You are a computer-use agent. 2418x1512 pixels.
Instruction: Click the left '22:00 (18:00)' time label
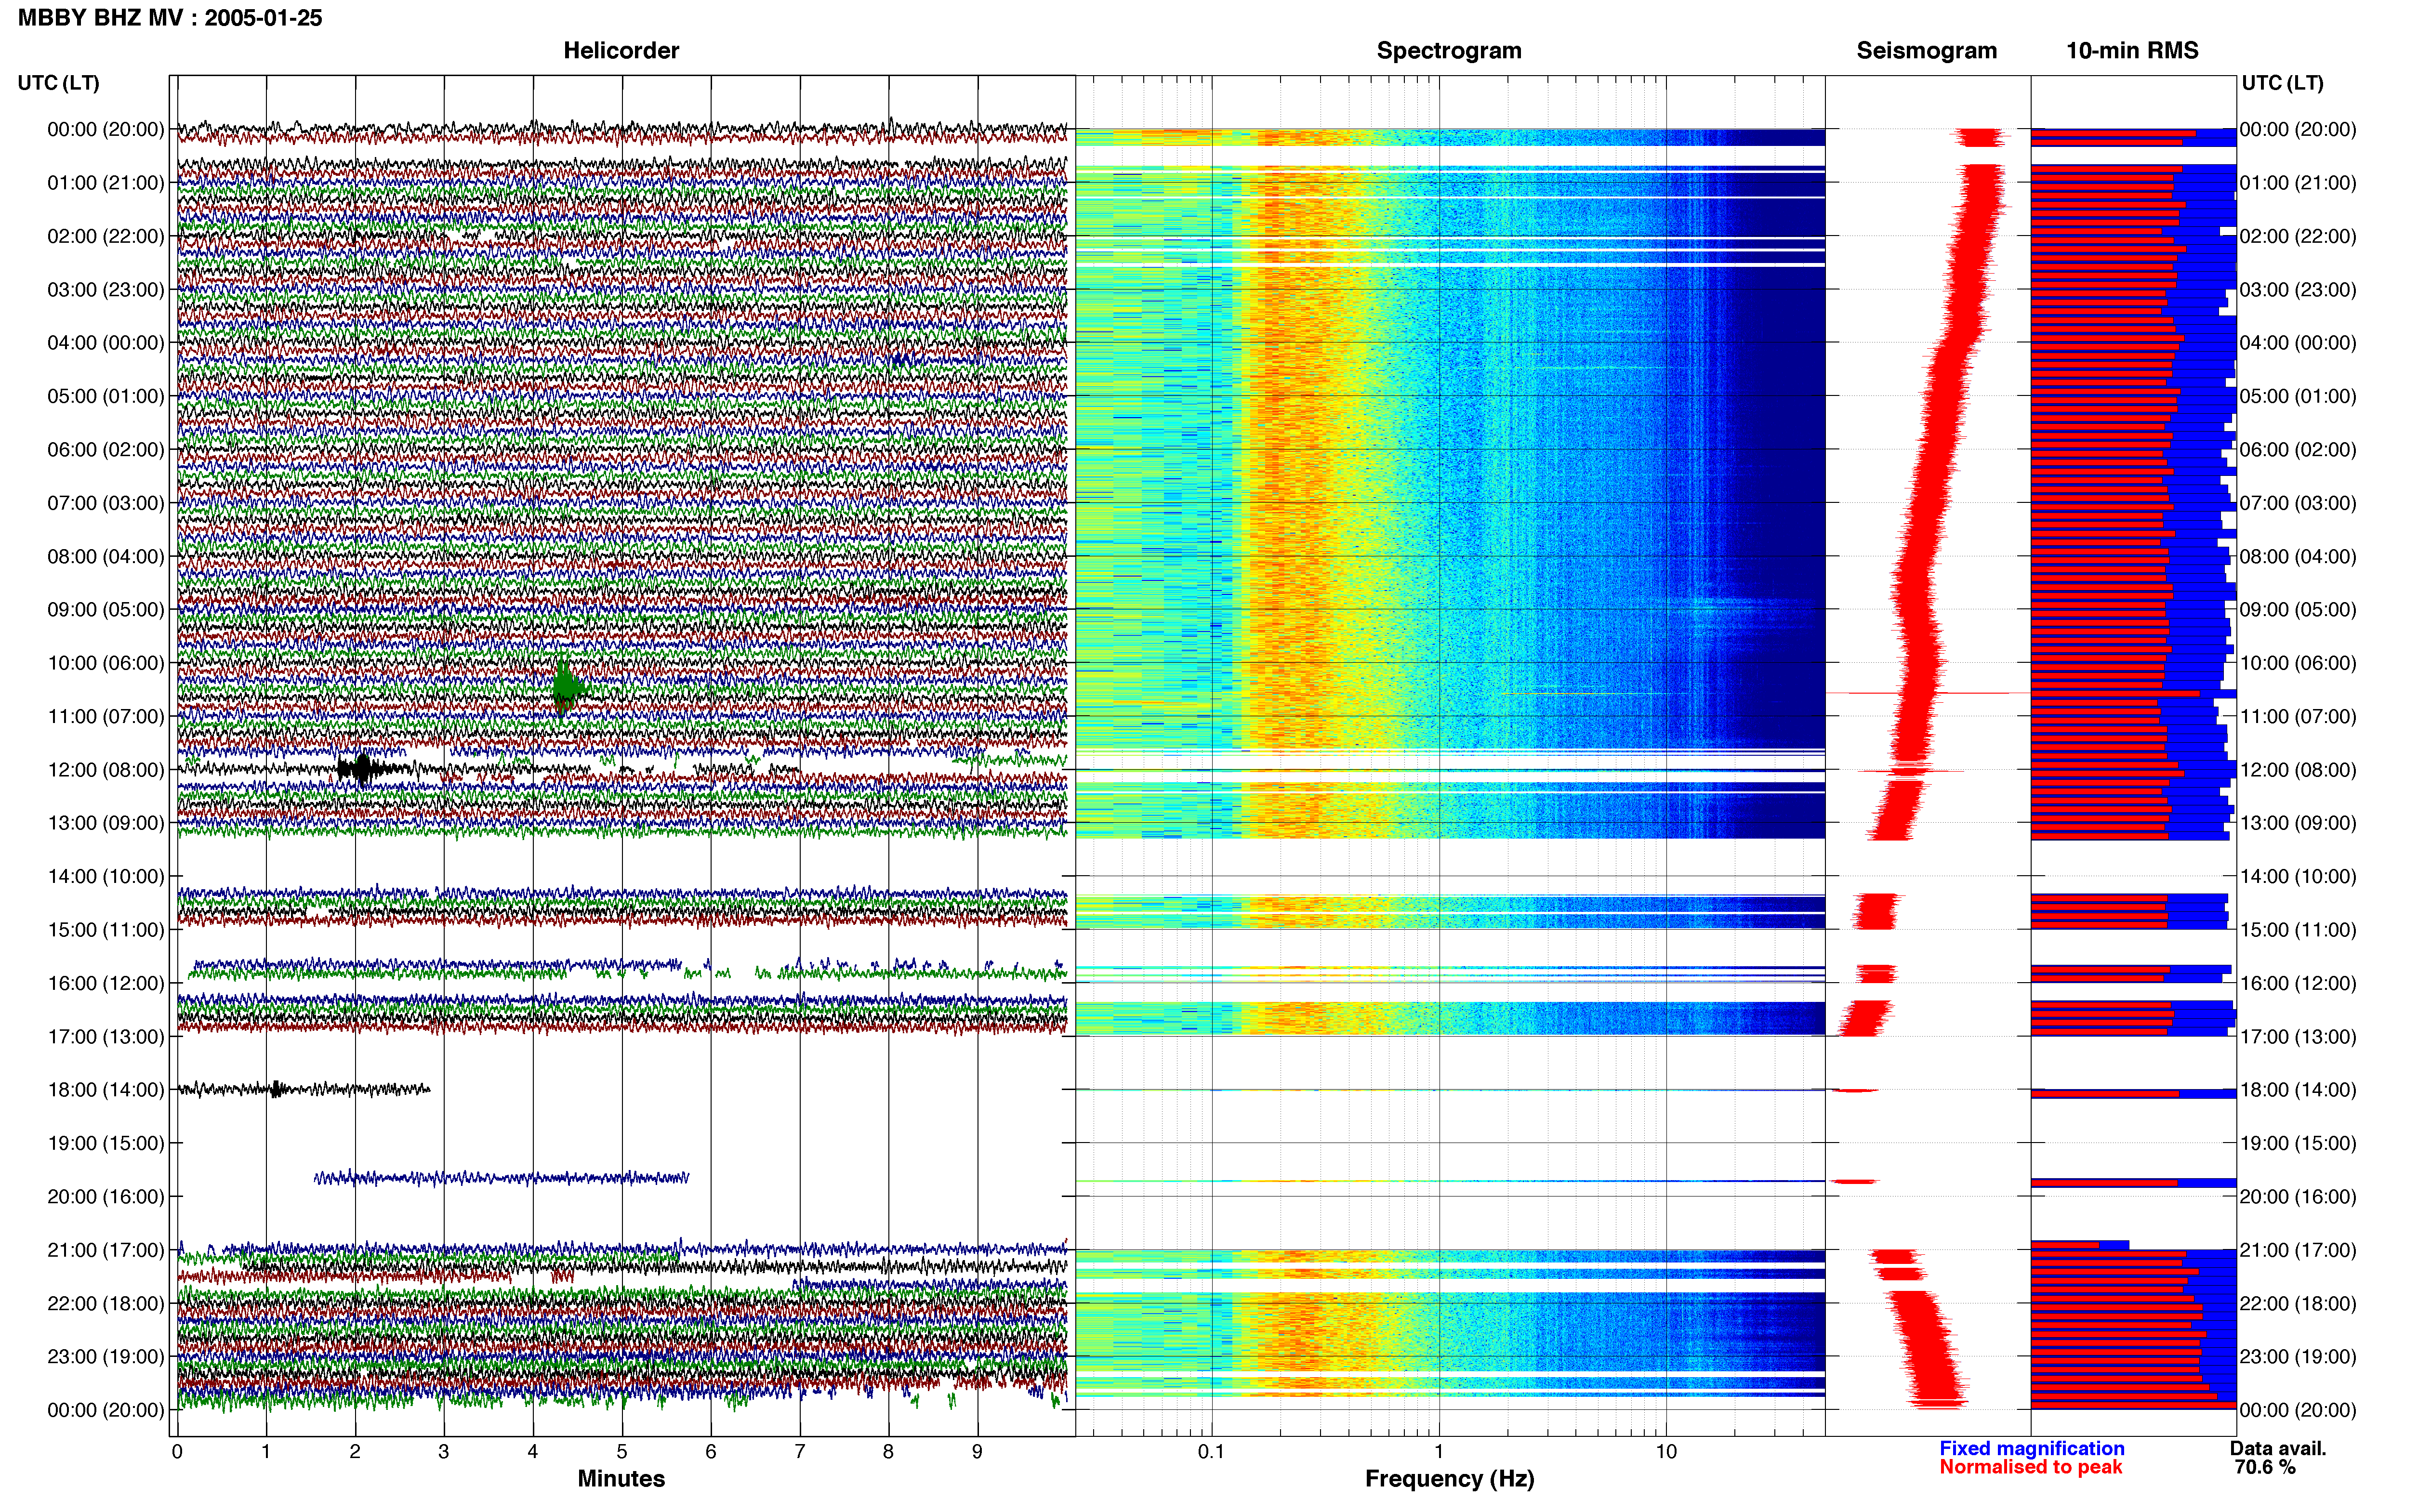(106, 1303)
